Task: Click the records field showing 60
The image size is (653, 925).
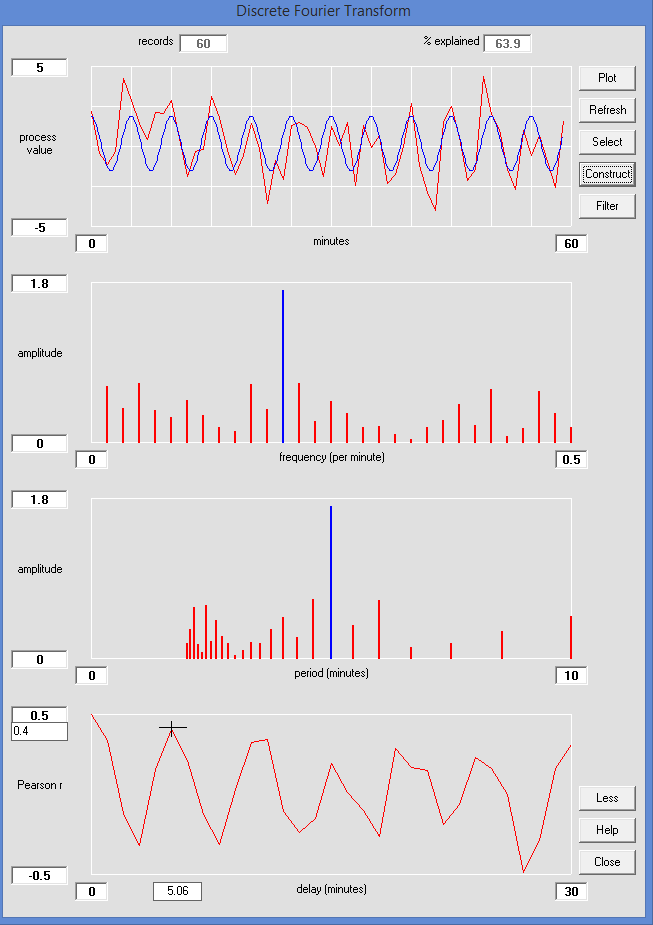Action: [x=203, y=43]
